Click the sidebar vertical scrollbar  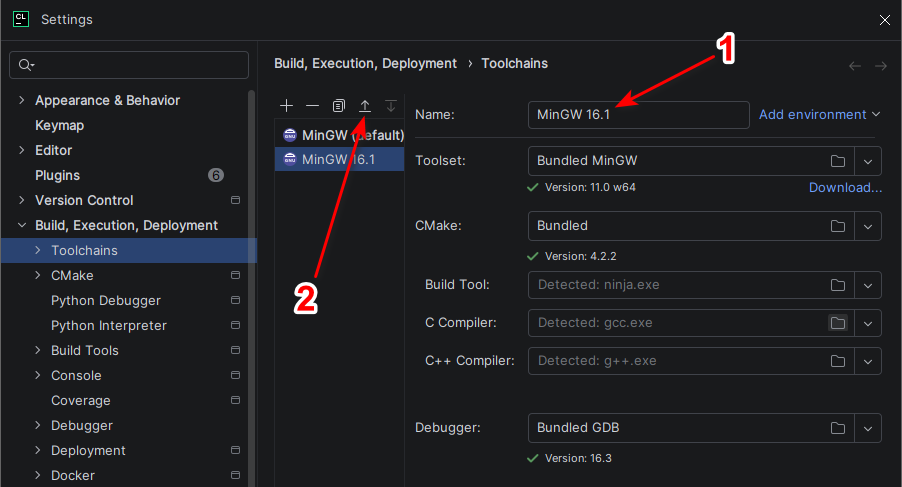251,287
